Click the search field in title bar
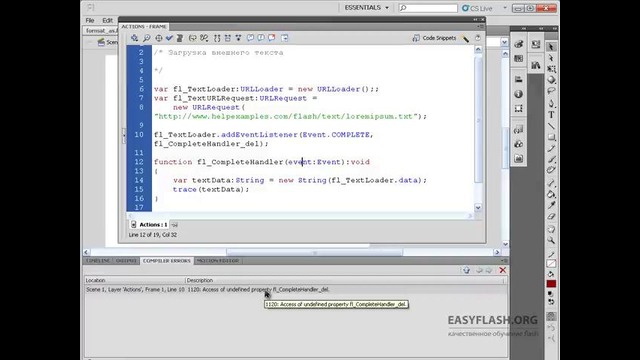Screen dimensions: 640x360 [x=428, y=8]
